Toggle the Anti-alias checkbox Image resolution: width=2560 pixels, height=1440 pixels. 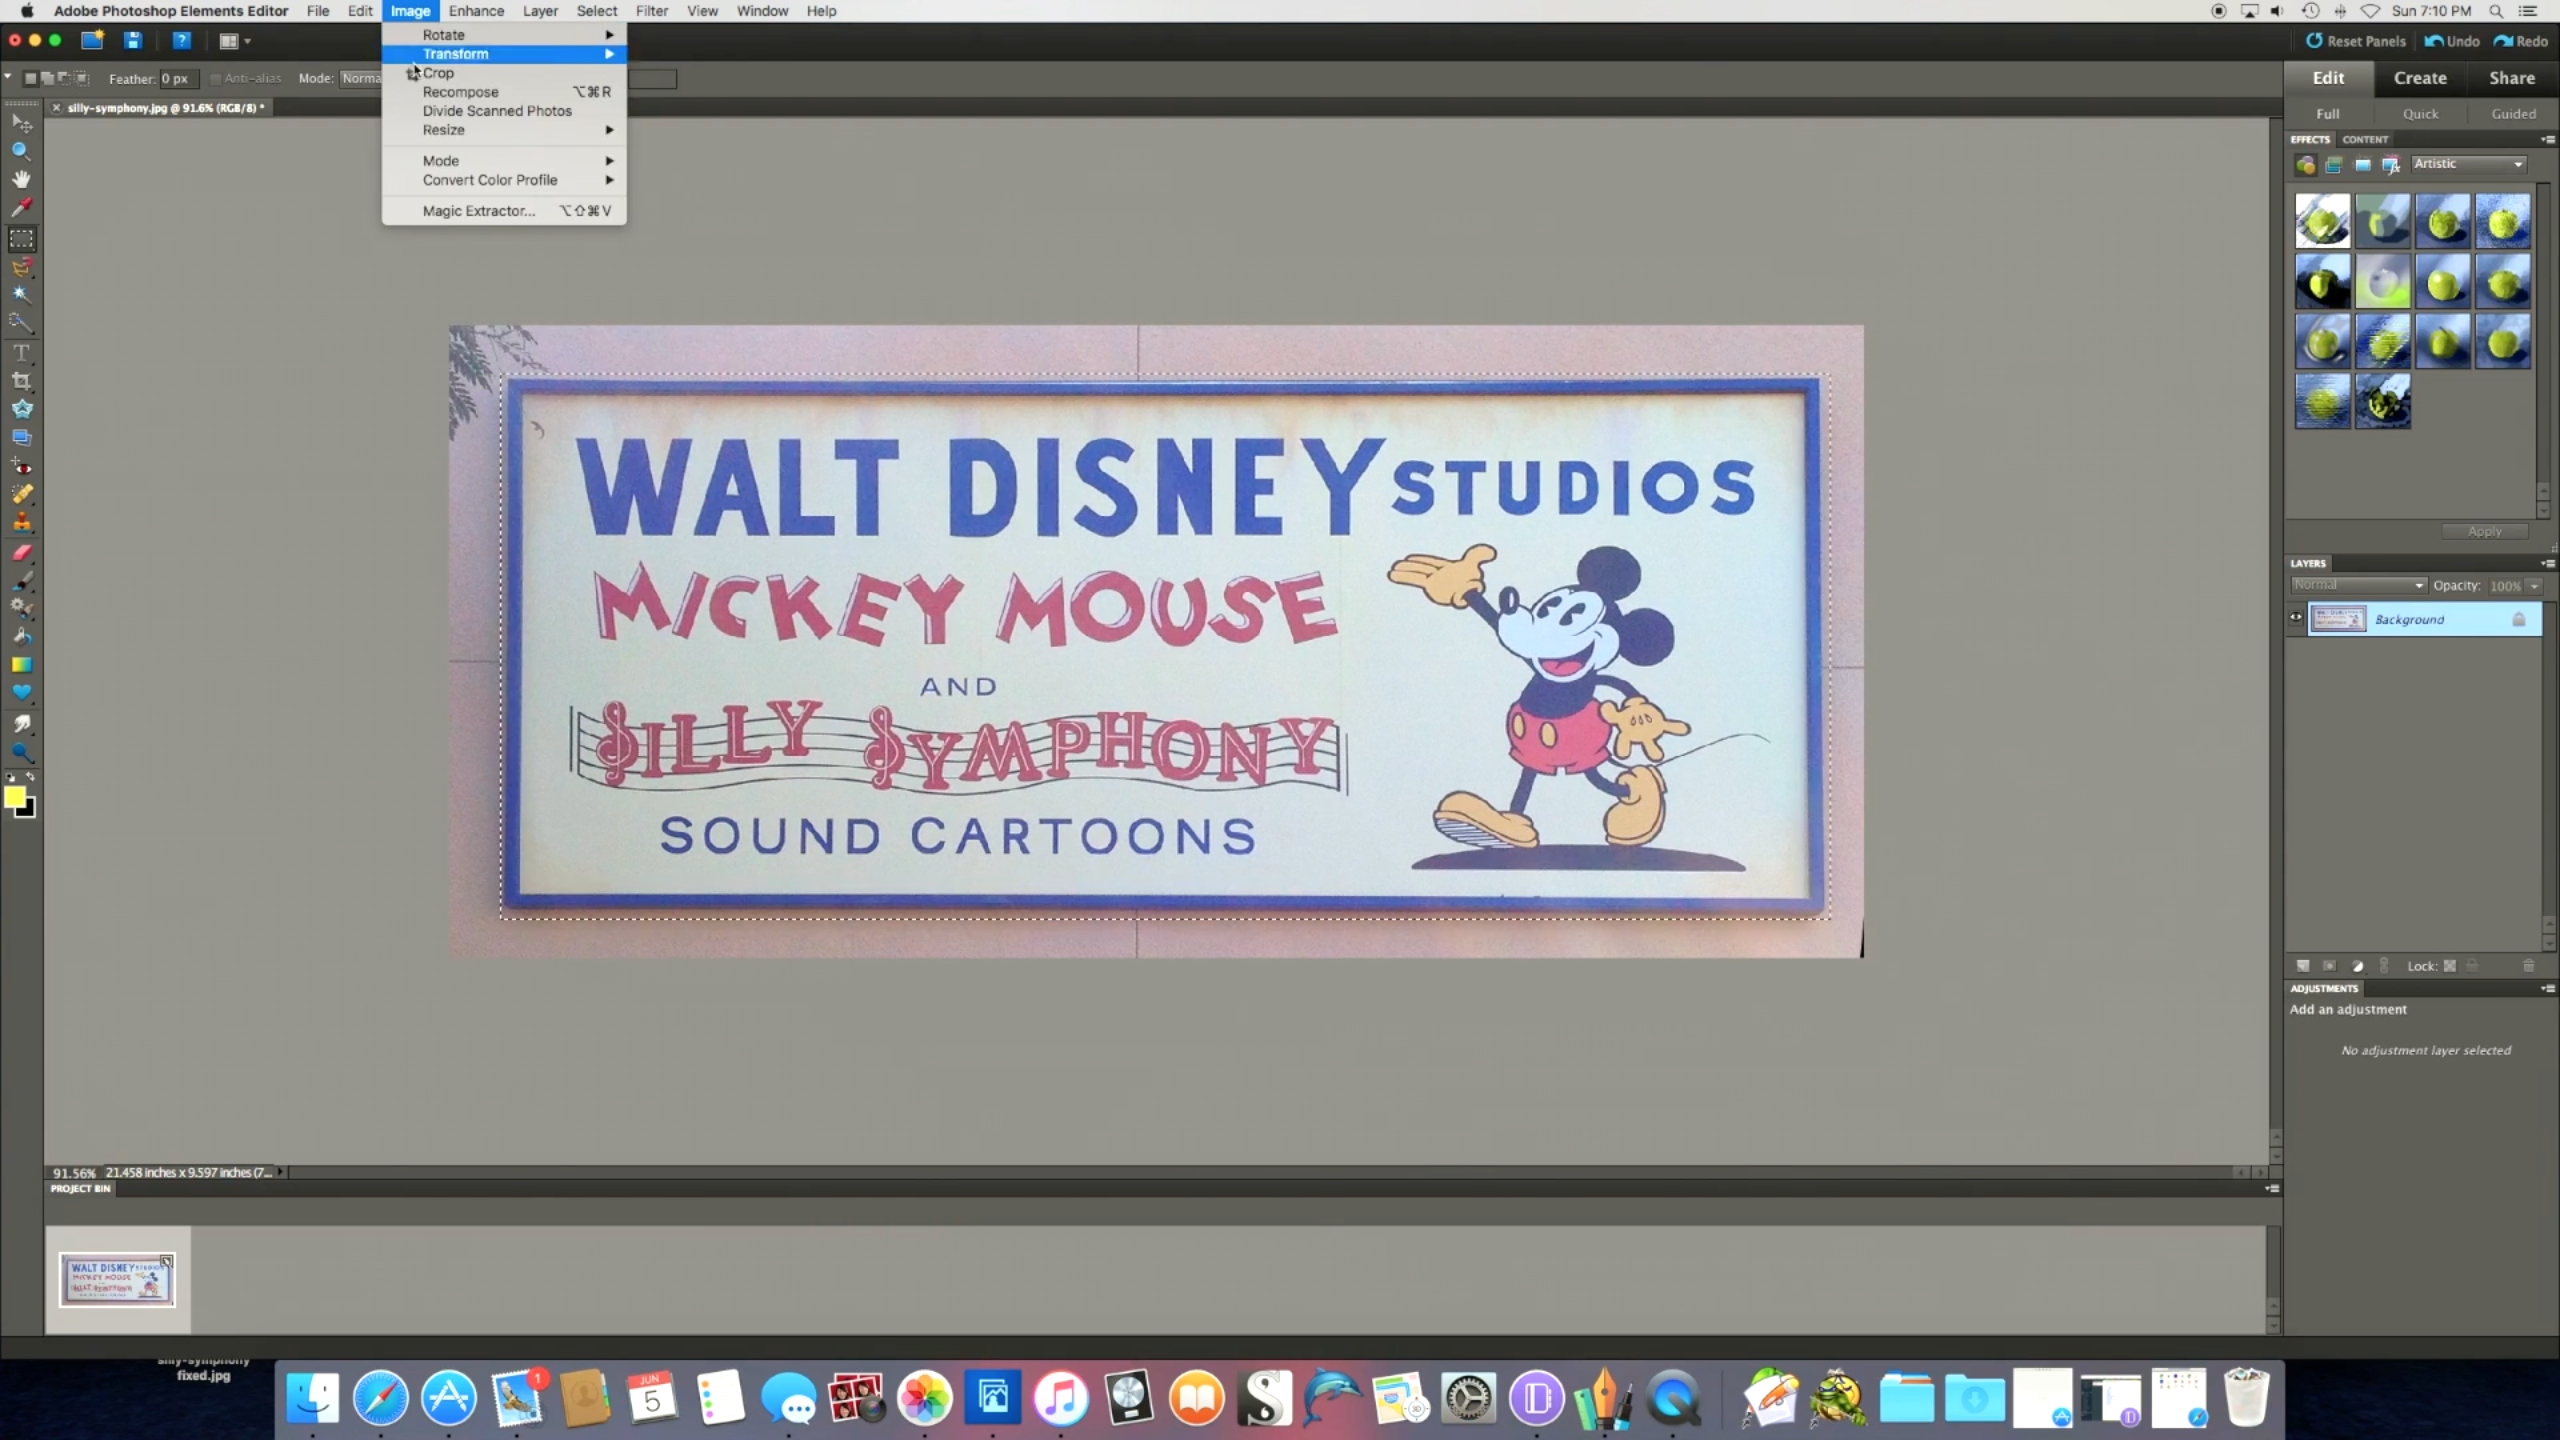point(215,78)
